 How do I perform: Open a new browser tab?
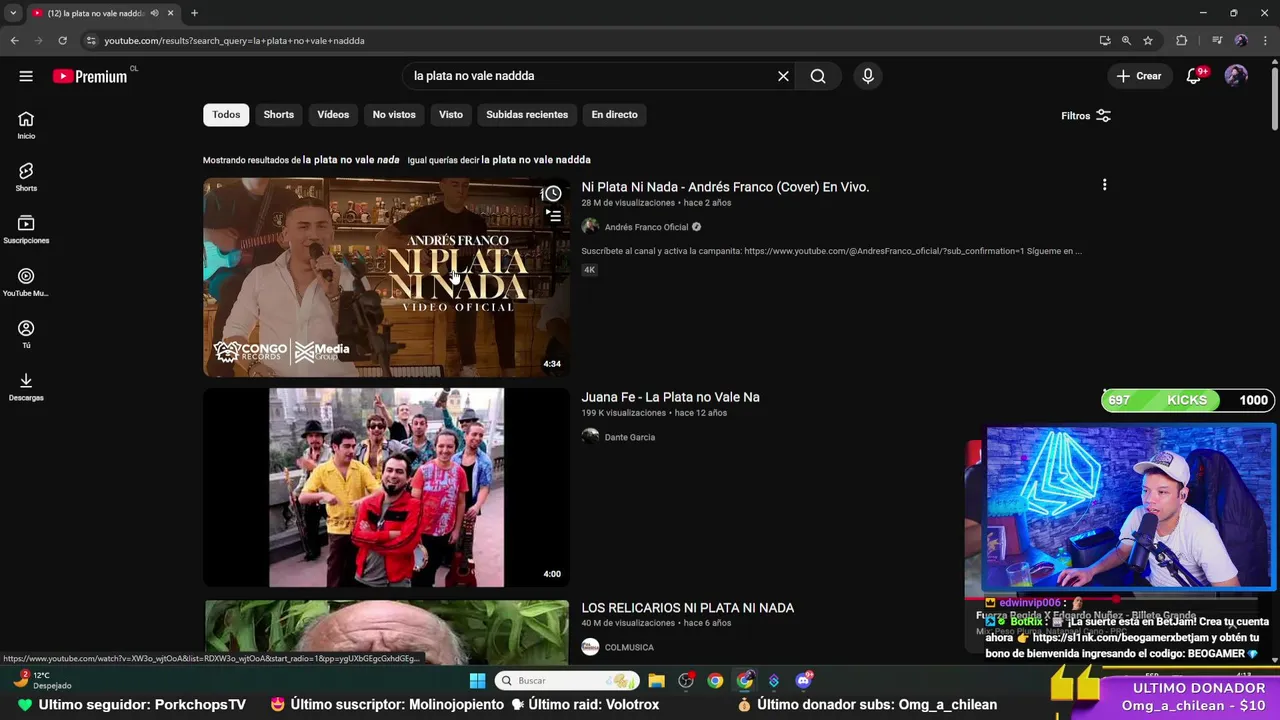coord(194,13)
